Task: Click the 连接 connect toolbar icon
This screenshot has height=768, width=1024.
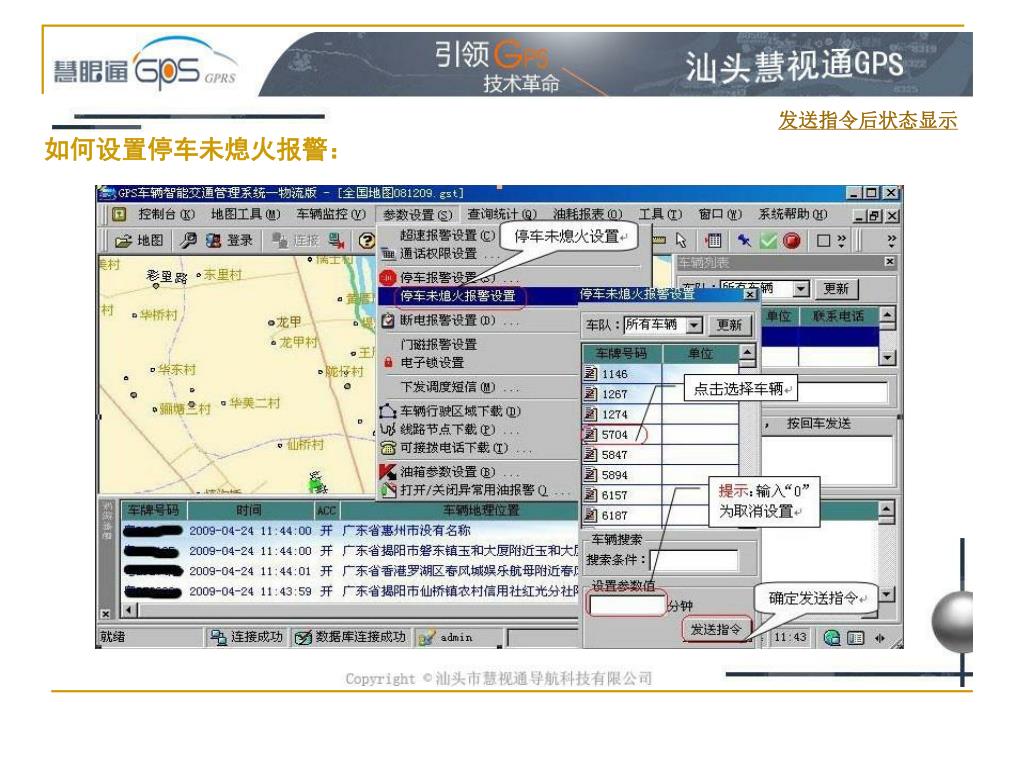Action: click(x=280, y=241)
